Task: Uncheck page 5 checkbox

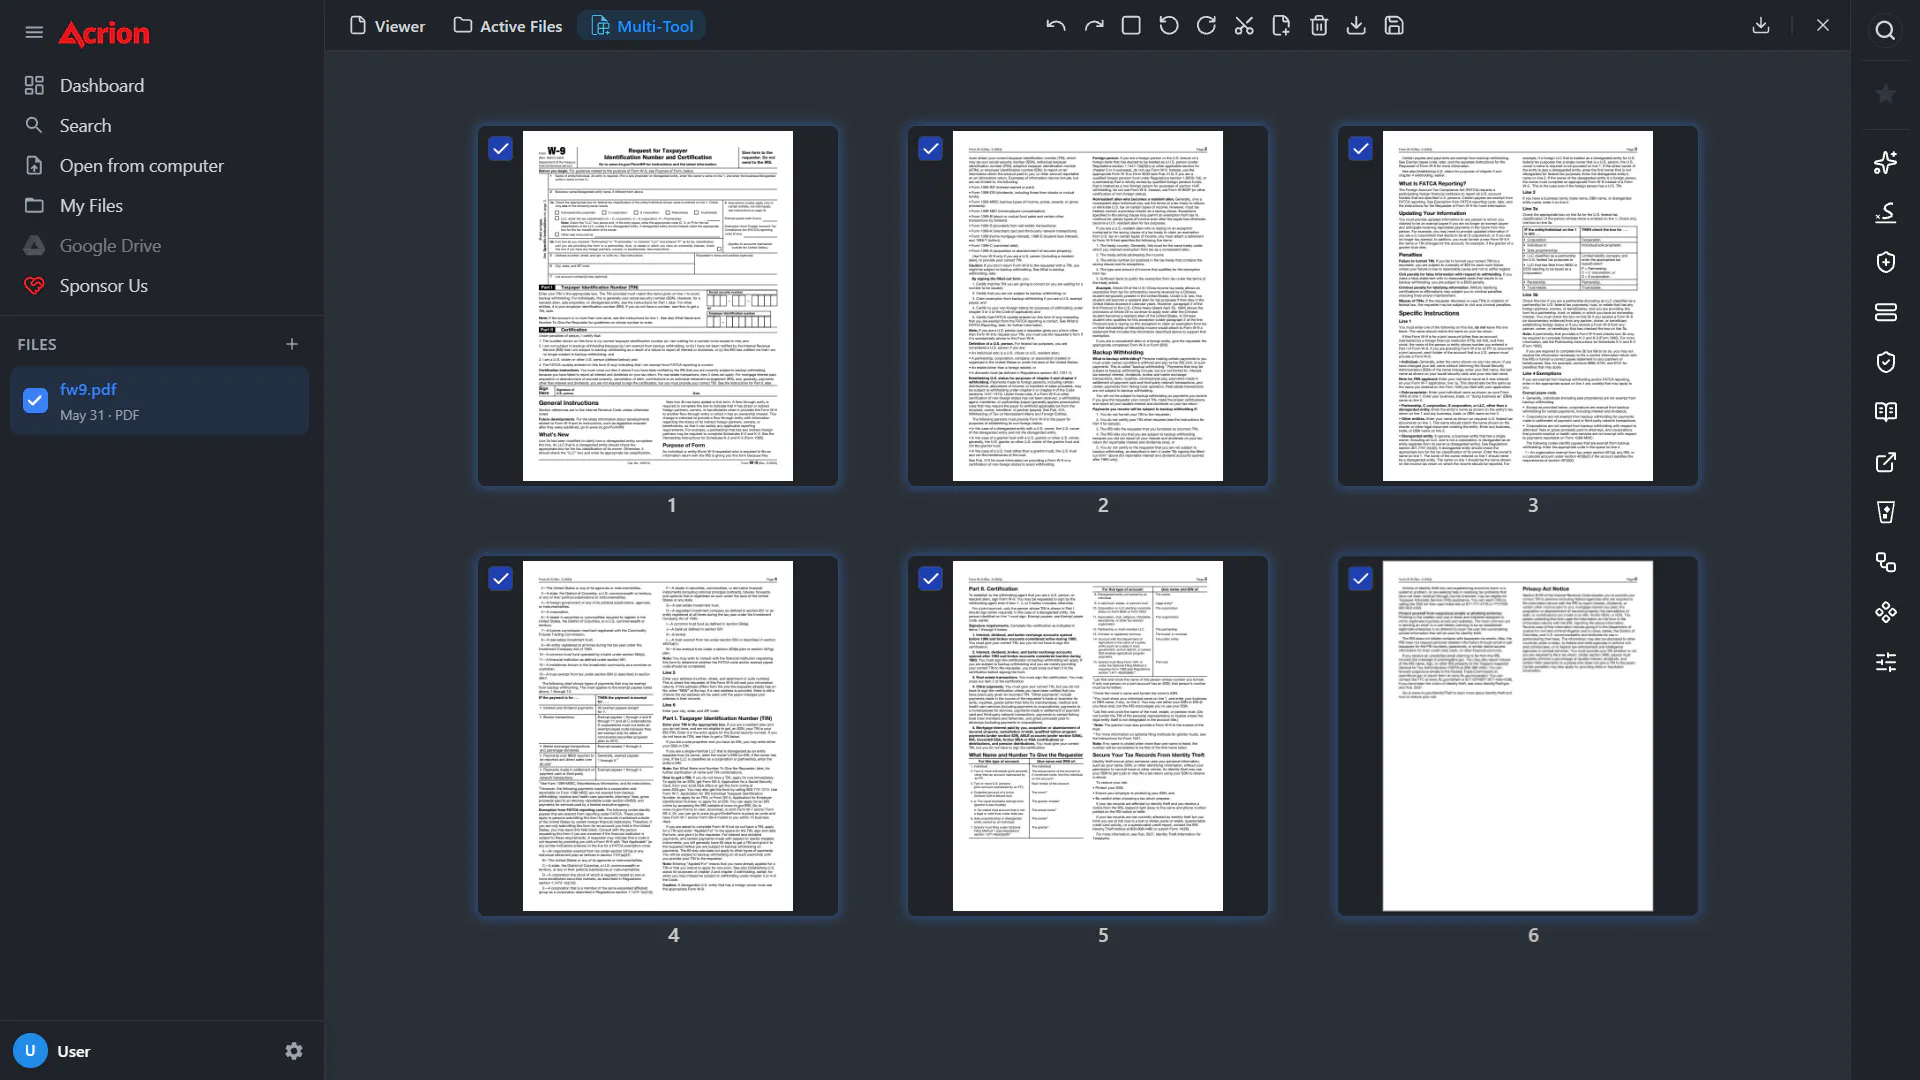Action: (x=930, y=579)
